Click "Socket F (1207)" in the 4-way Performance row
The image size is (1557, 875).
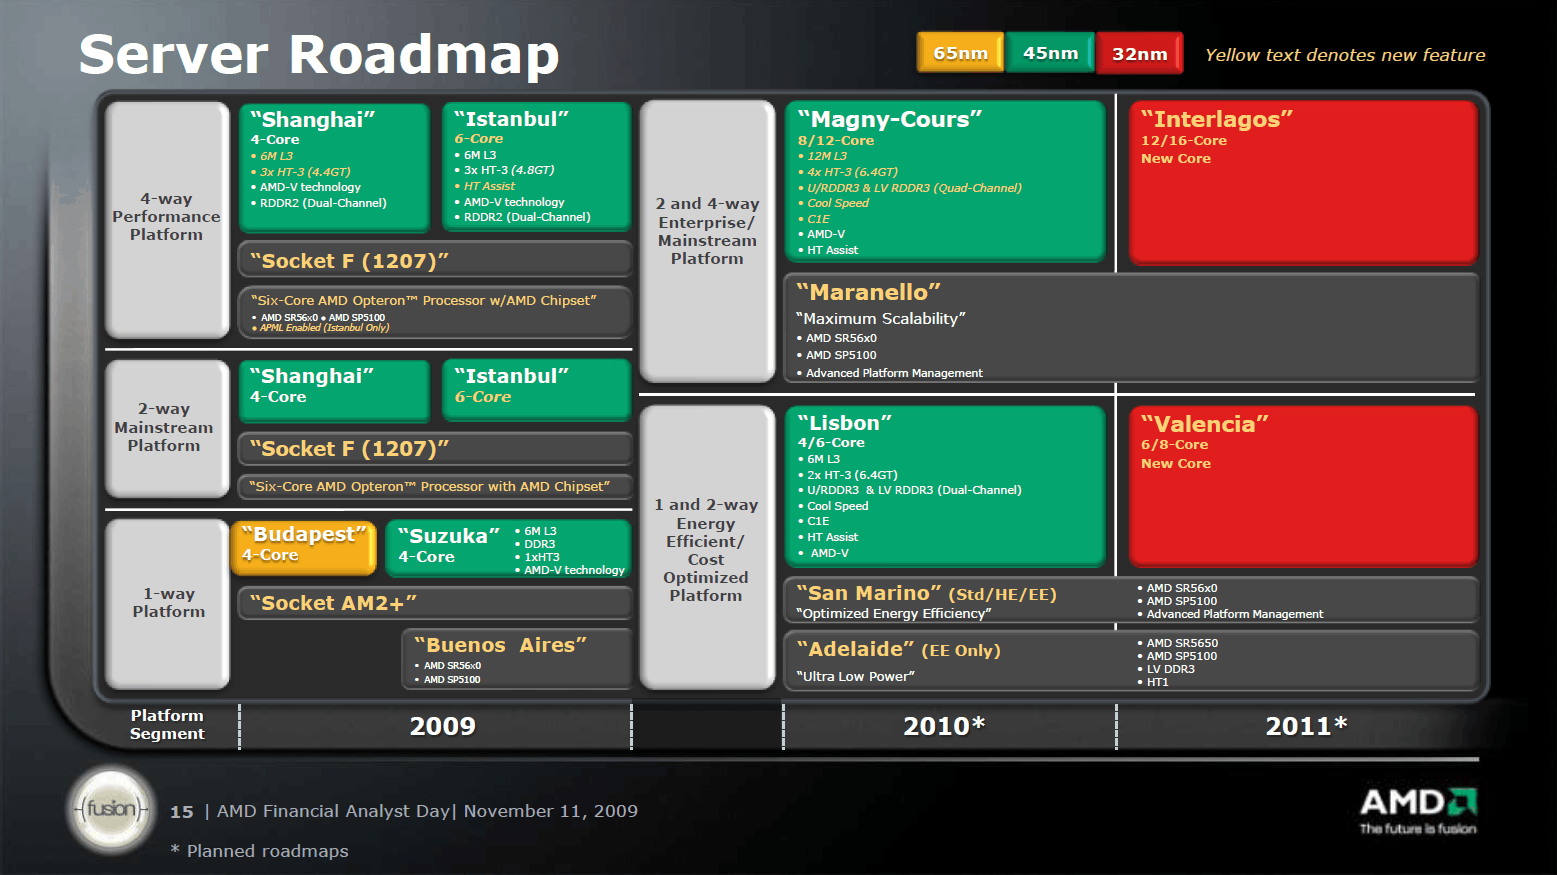tap(349, 261)
